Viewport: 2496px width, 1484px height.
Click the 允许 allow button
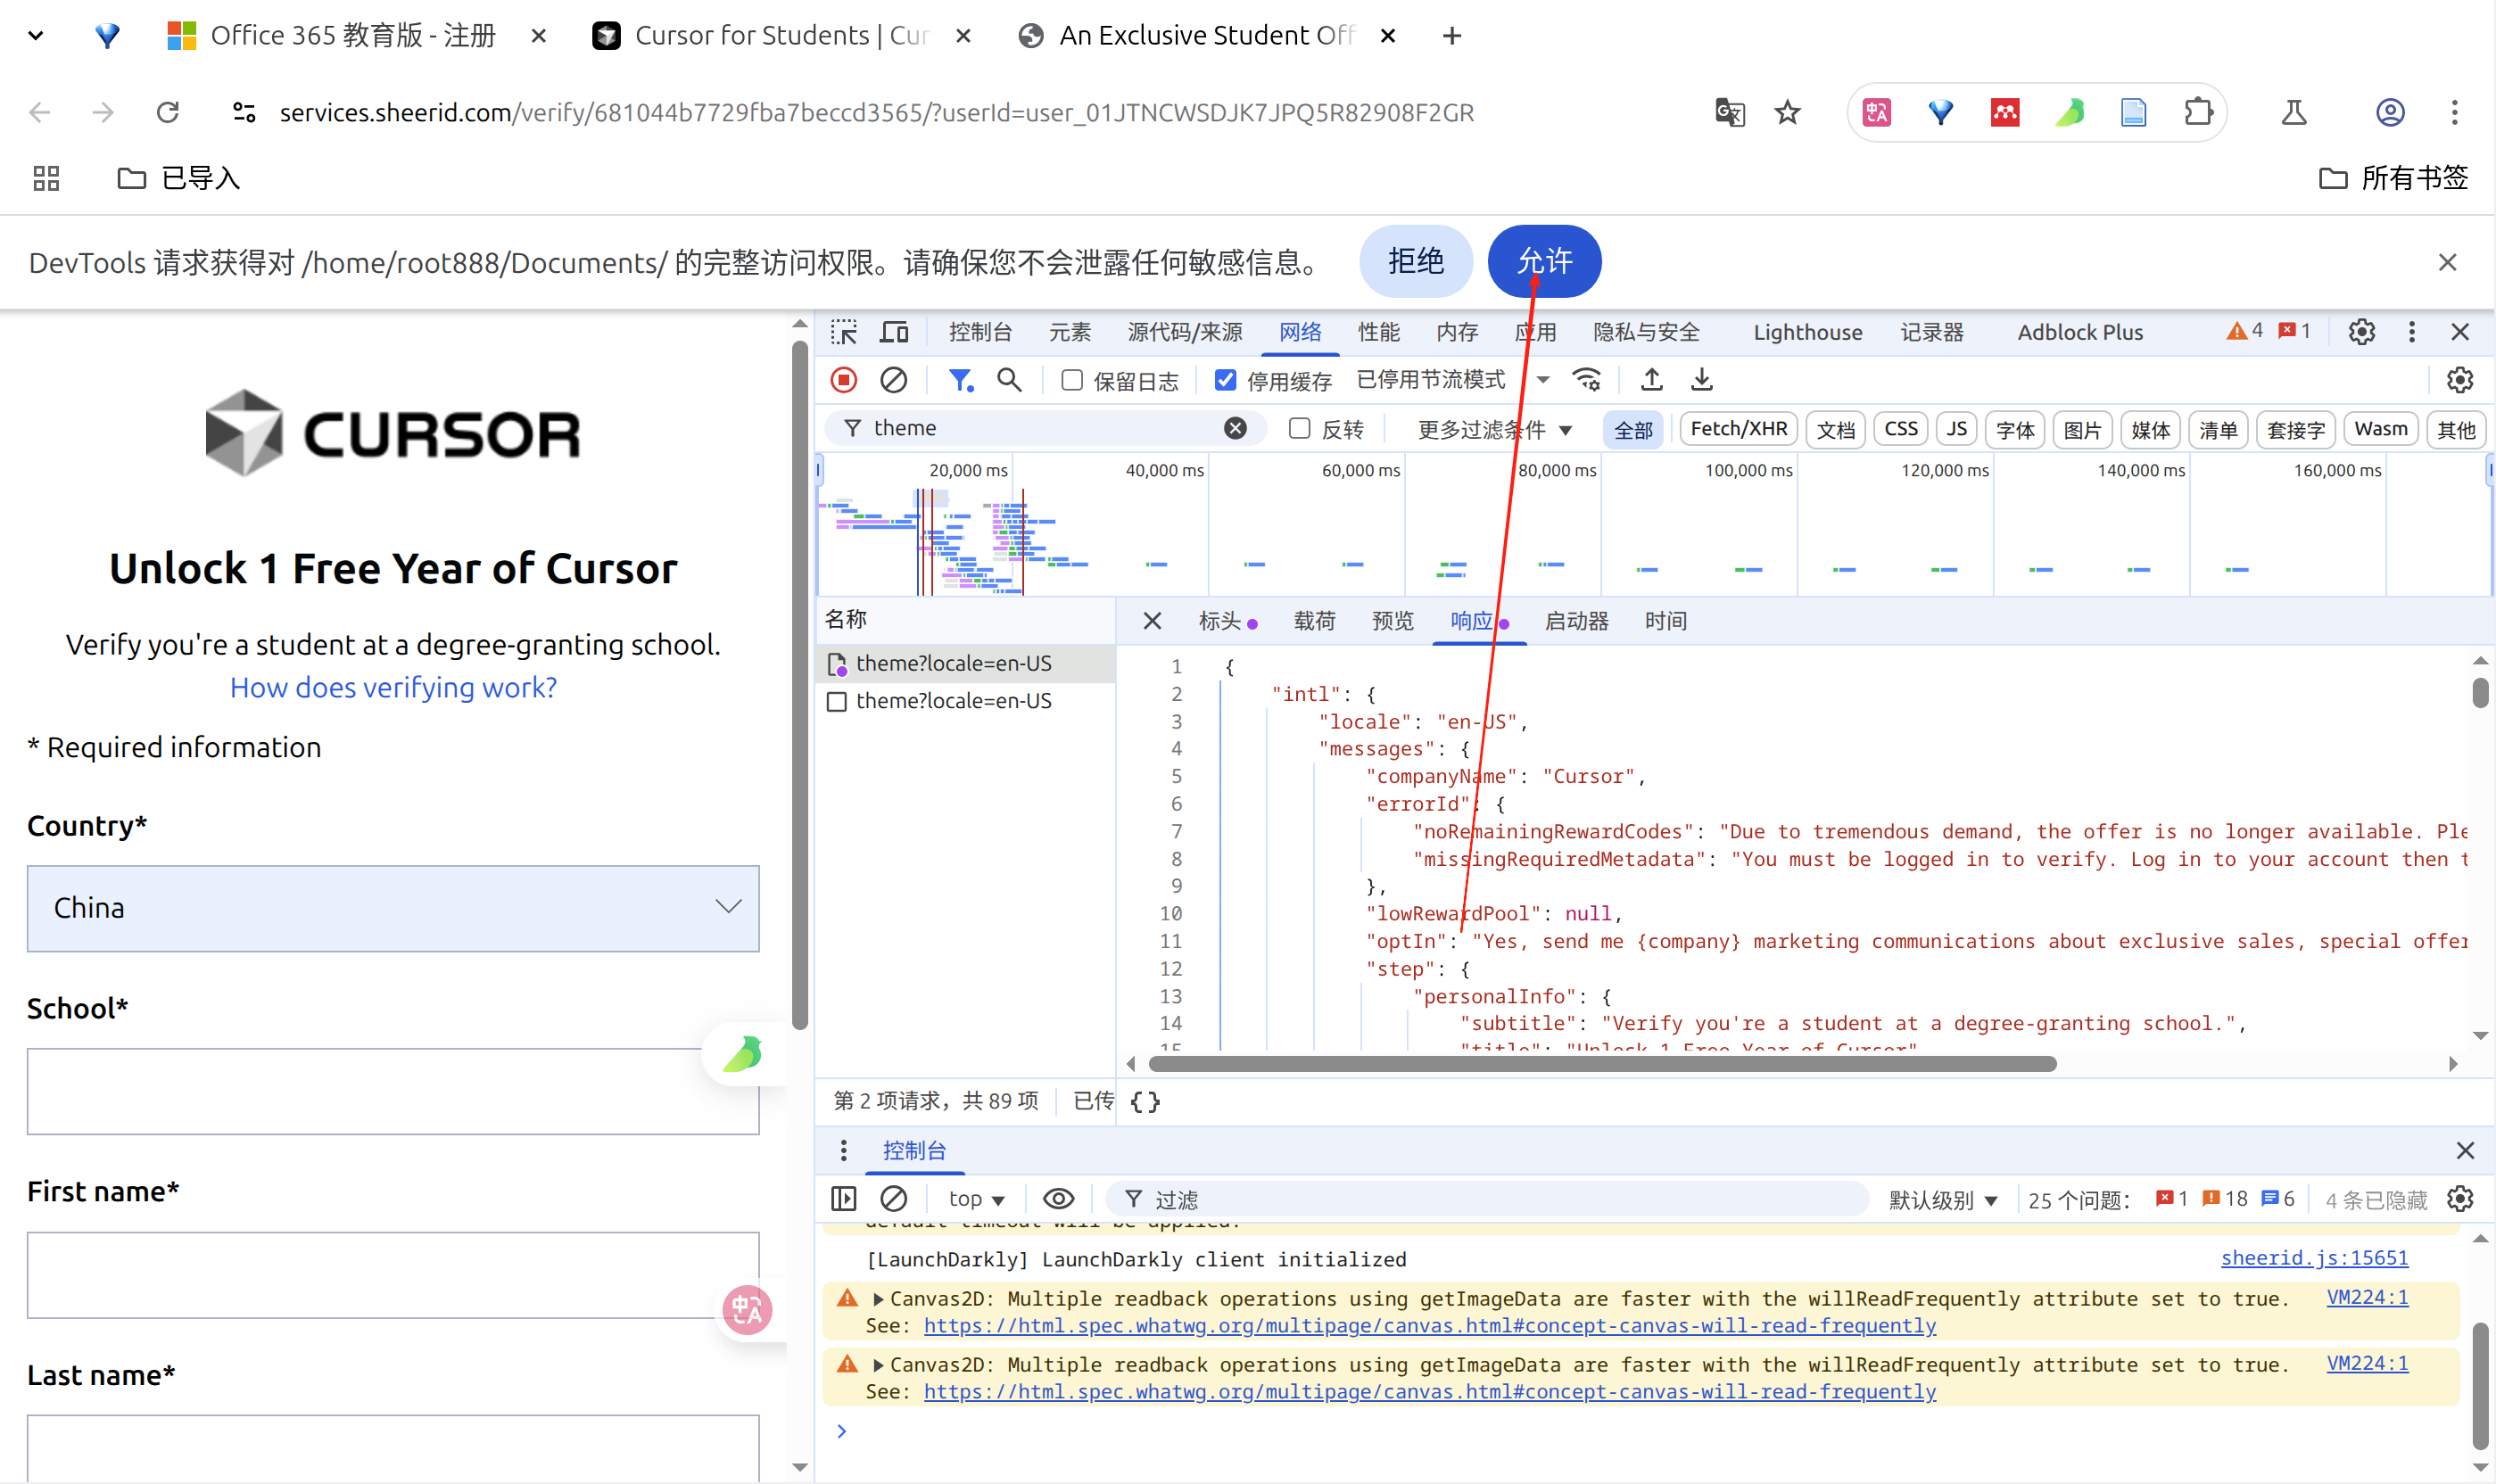pos(1544,261)
